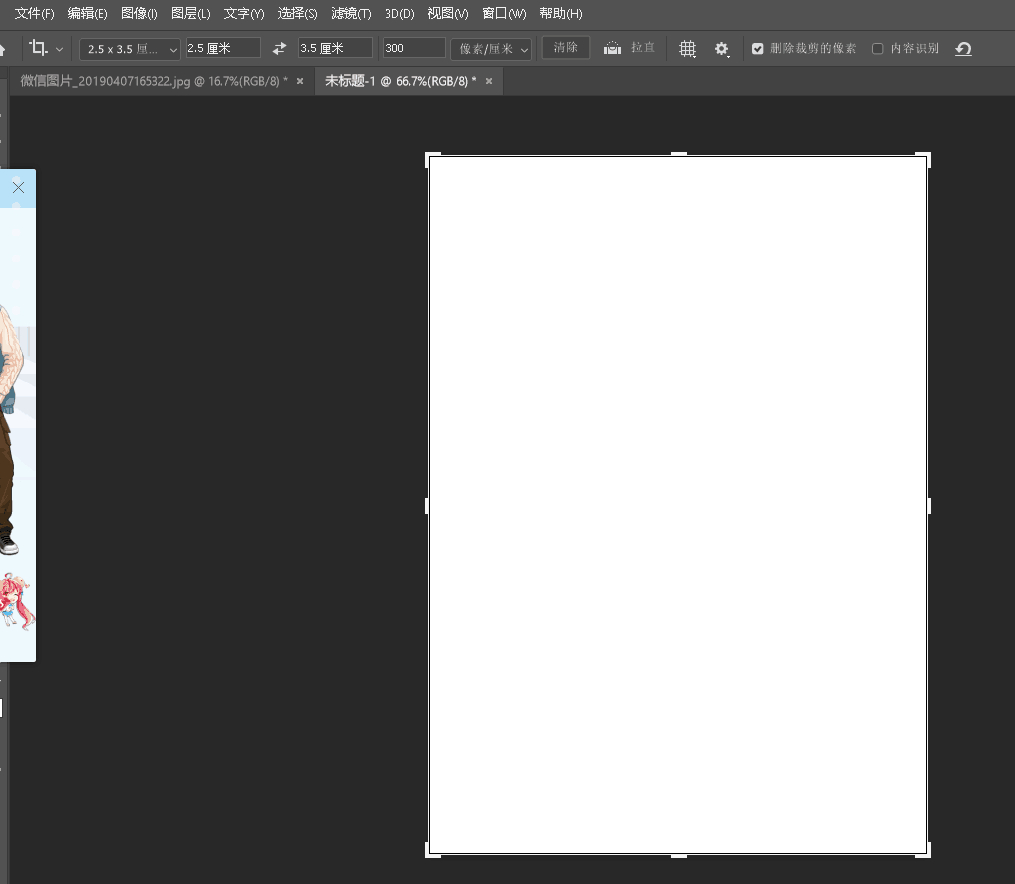The height and width of the screenshot is (884, 1015).
Task: Click the left-middle crop edge handle
Action: pos(427,506)
